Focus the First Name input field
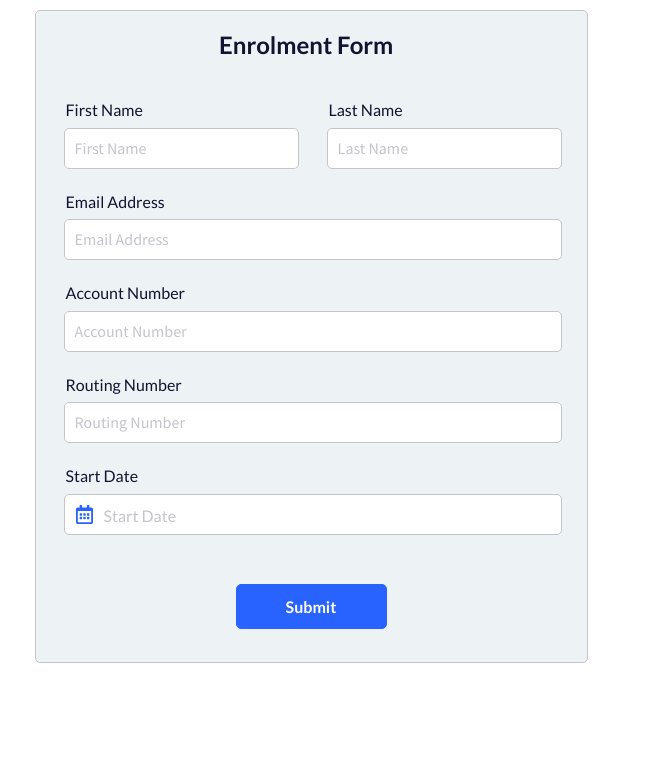This screenshot has height=762, width=652. click(181, 149)
